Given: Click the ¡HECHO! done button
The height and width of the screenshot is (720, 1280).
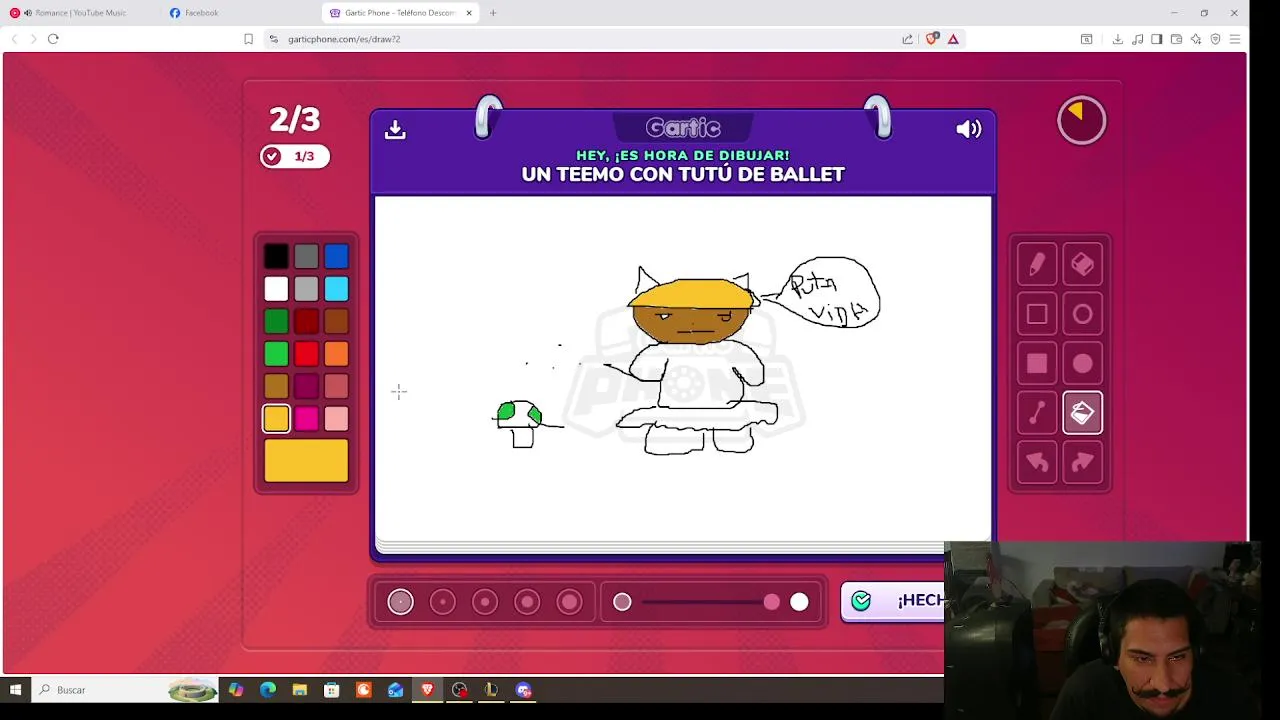Looking at the screenshot, I should pyautogui.click(x=893, y=601).
